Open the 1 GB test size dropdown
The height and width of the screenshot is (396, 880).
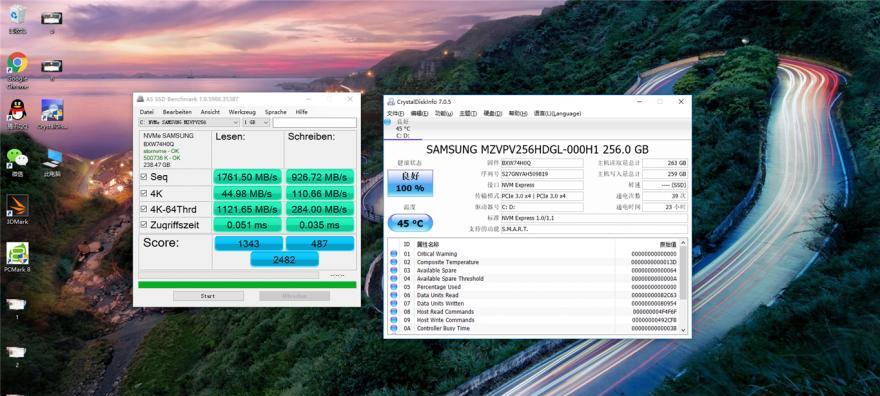[256, 122]
